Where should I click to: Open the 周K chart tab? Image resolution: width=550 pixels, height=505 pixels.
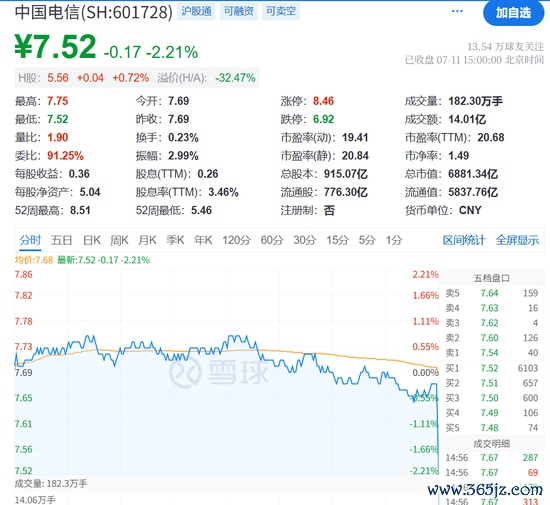(119, 240)
